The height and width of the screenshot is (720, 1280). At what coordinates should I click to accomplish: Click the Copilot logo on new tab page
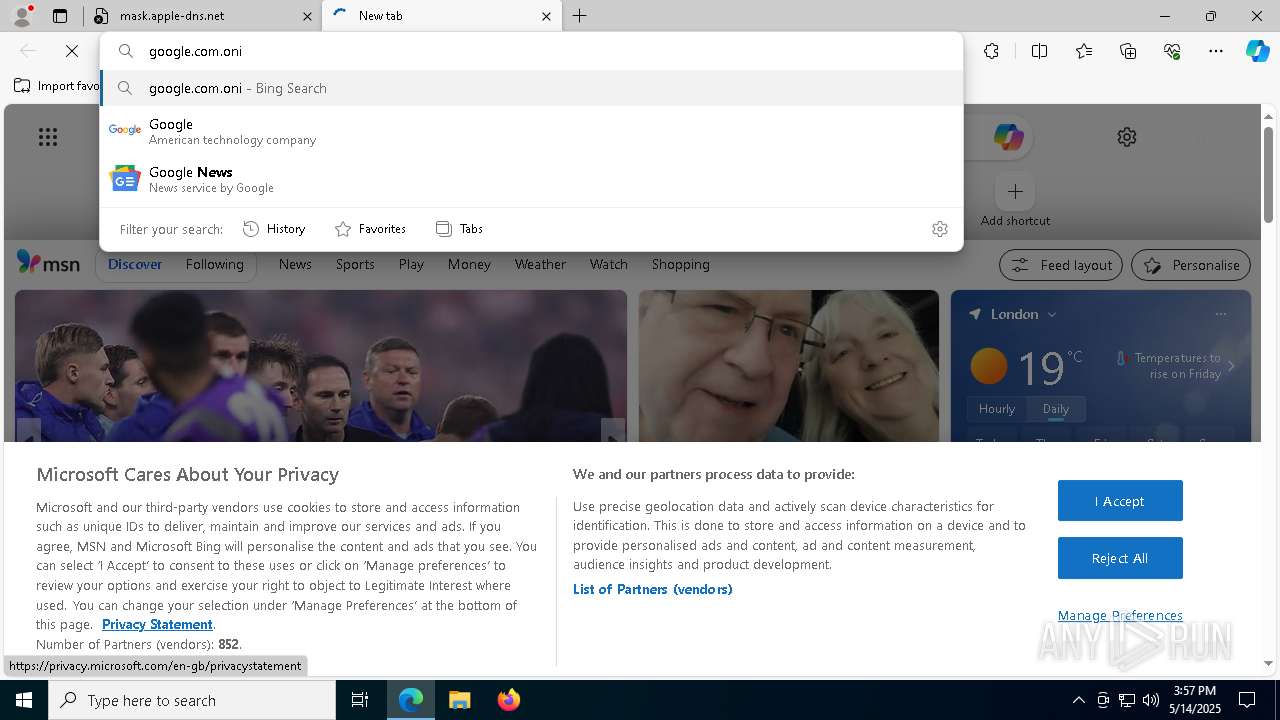click(x=1008, y=137)
